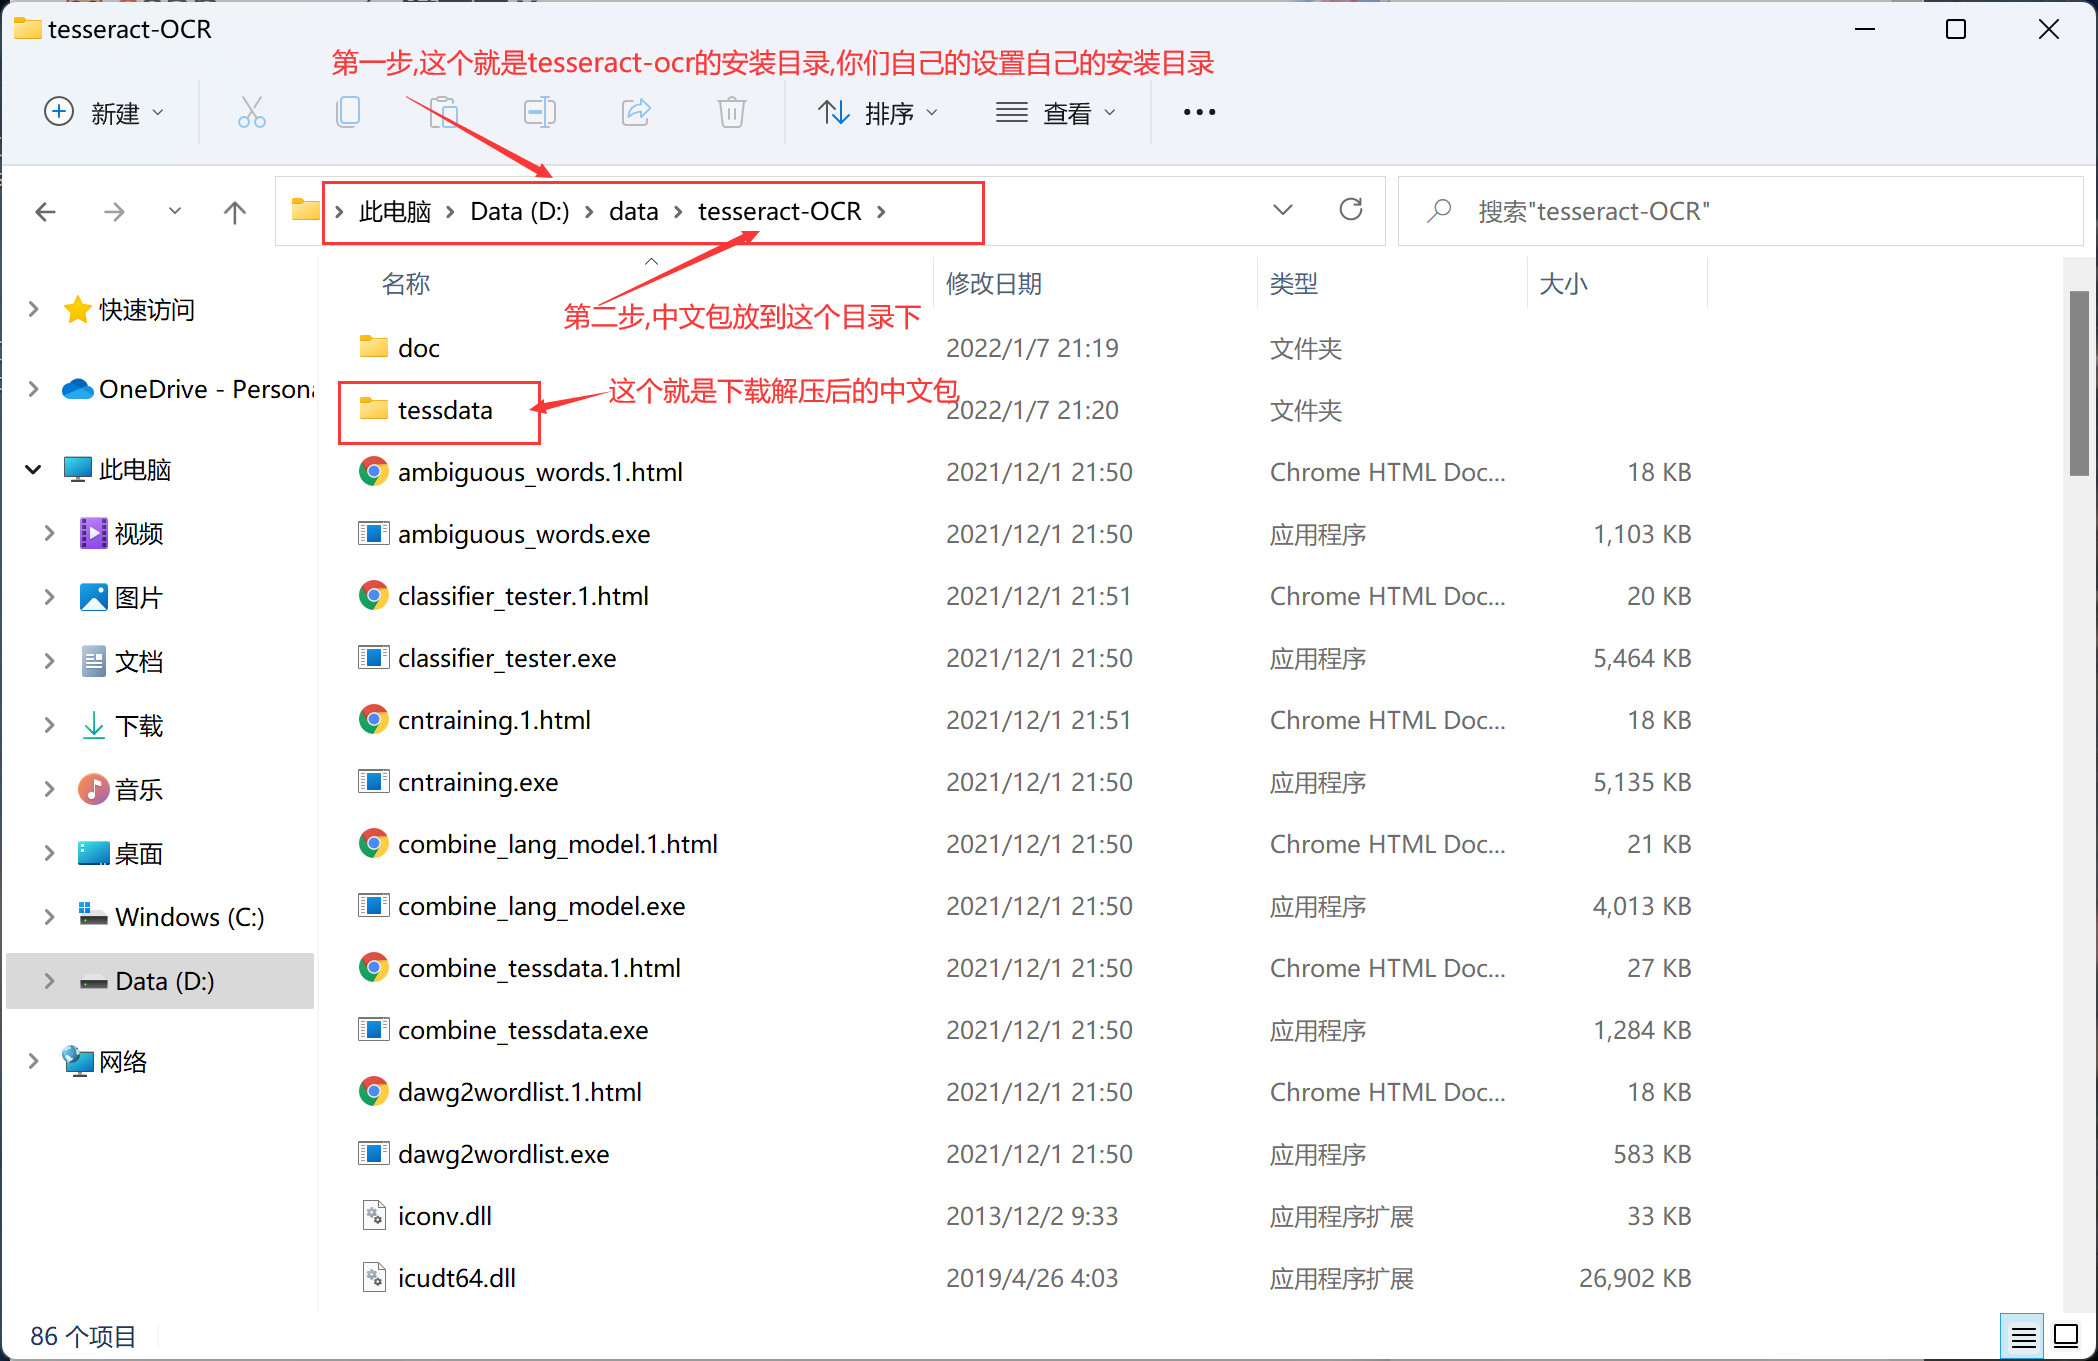Viewport: 2098px width, 1361px height.
Task: Open the three-dots more options menu
Action: click(x=1199, y=112)
